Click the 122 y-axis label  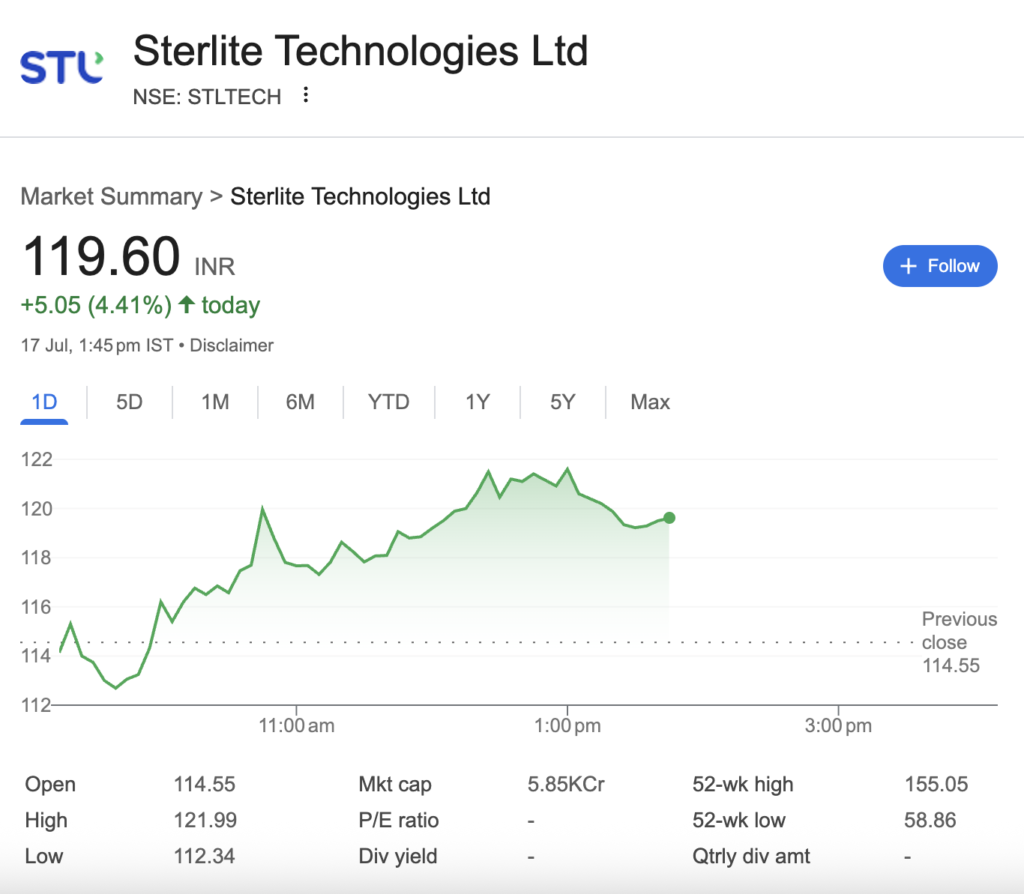tap(37, 460)
